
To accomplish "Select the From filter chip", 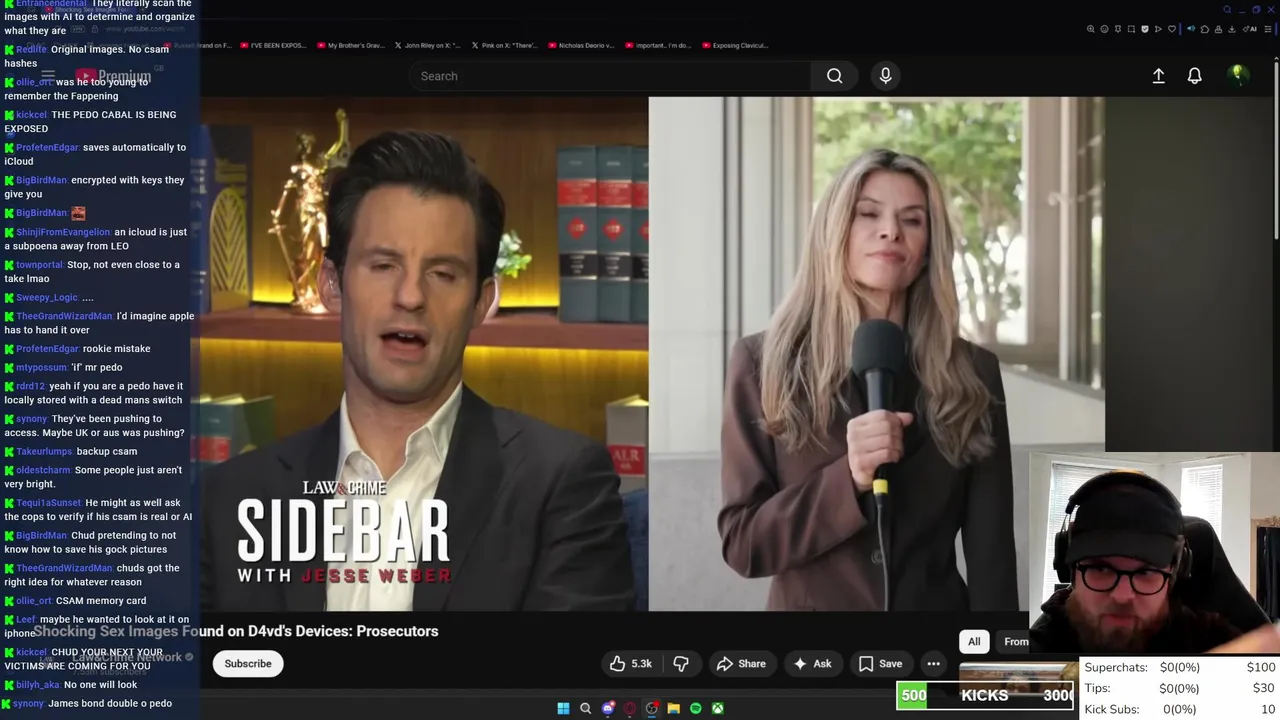I will pos(1015,642).
